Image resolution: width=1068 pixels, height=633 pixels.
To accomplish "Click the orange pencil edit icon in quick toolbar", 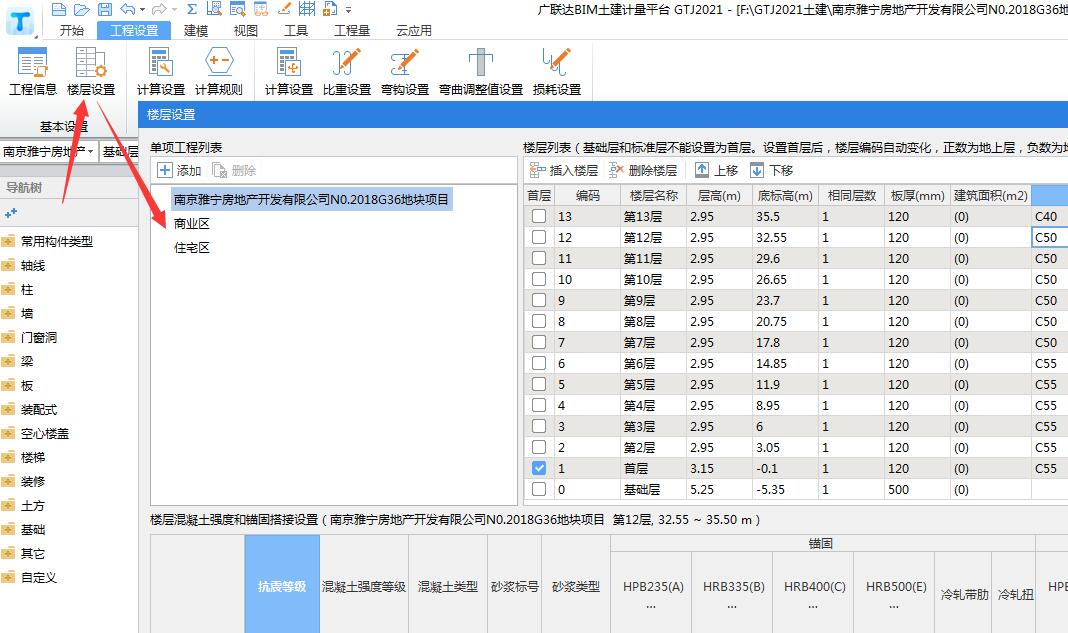I will pyautogui.click(x=285, y=9).
